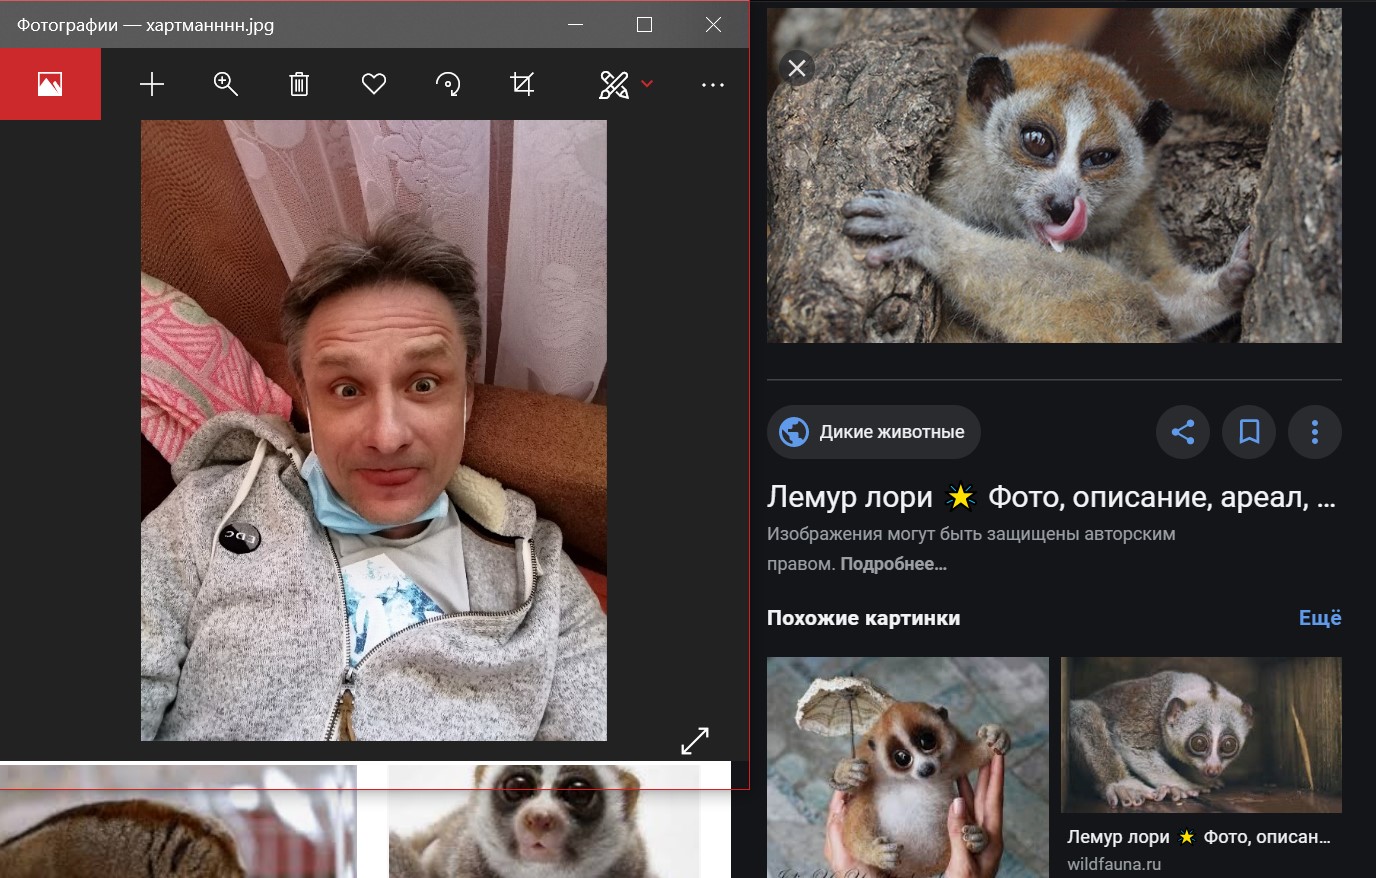Image resolution: width=1376 pixels, height=878 pixels.
Task: Open the three-dot See more menu in Photos
Action: click(x=713, y=85)
